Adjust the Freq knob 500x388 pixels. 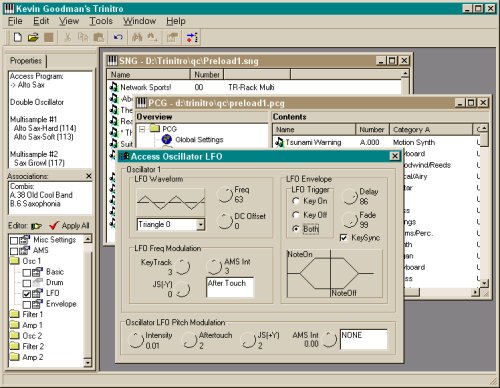click(x=225, y=195)
